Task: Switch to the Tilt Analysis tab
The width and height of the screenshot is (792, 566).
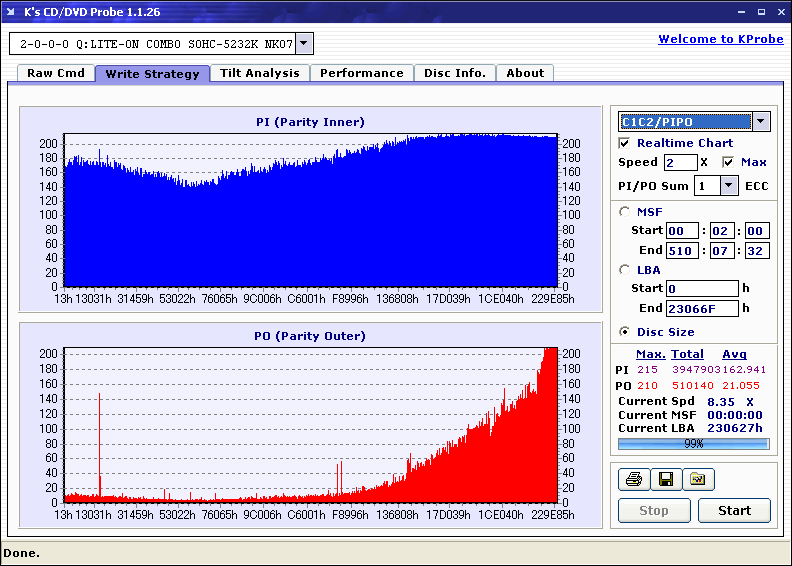Action: click(x=260, y=73)
